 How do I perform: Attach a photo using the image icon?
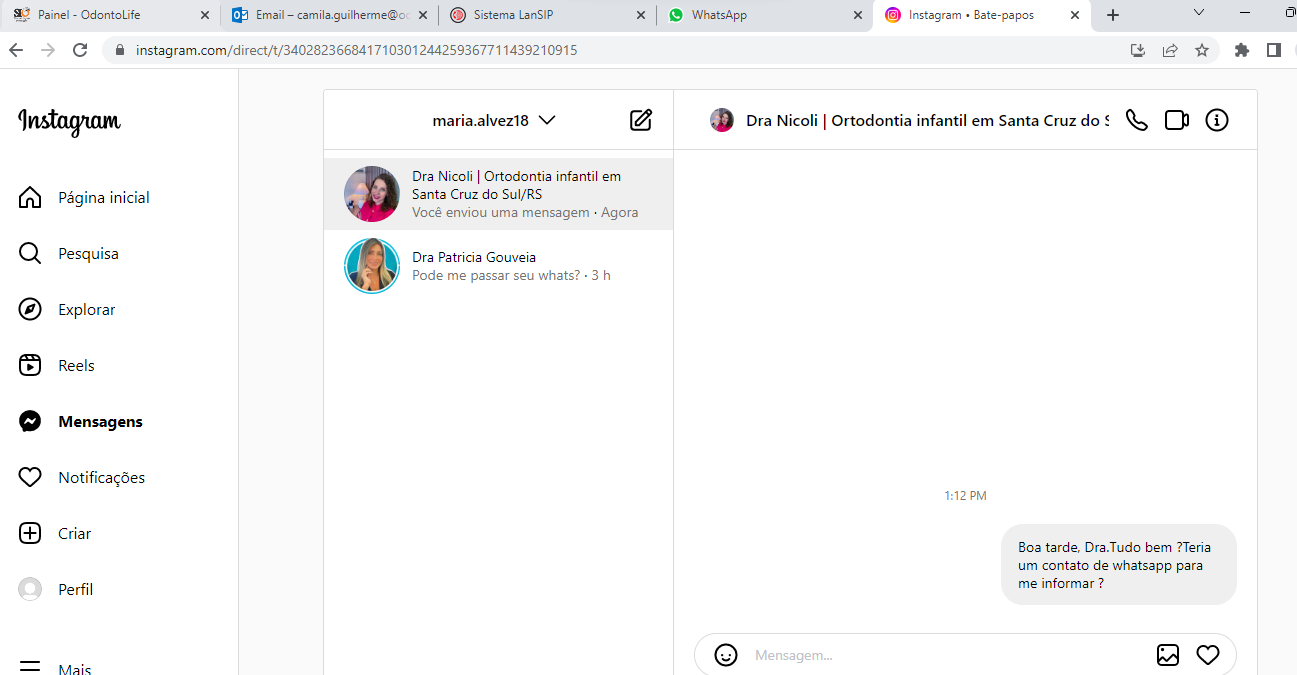[1167, 655]
